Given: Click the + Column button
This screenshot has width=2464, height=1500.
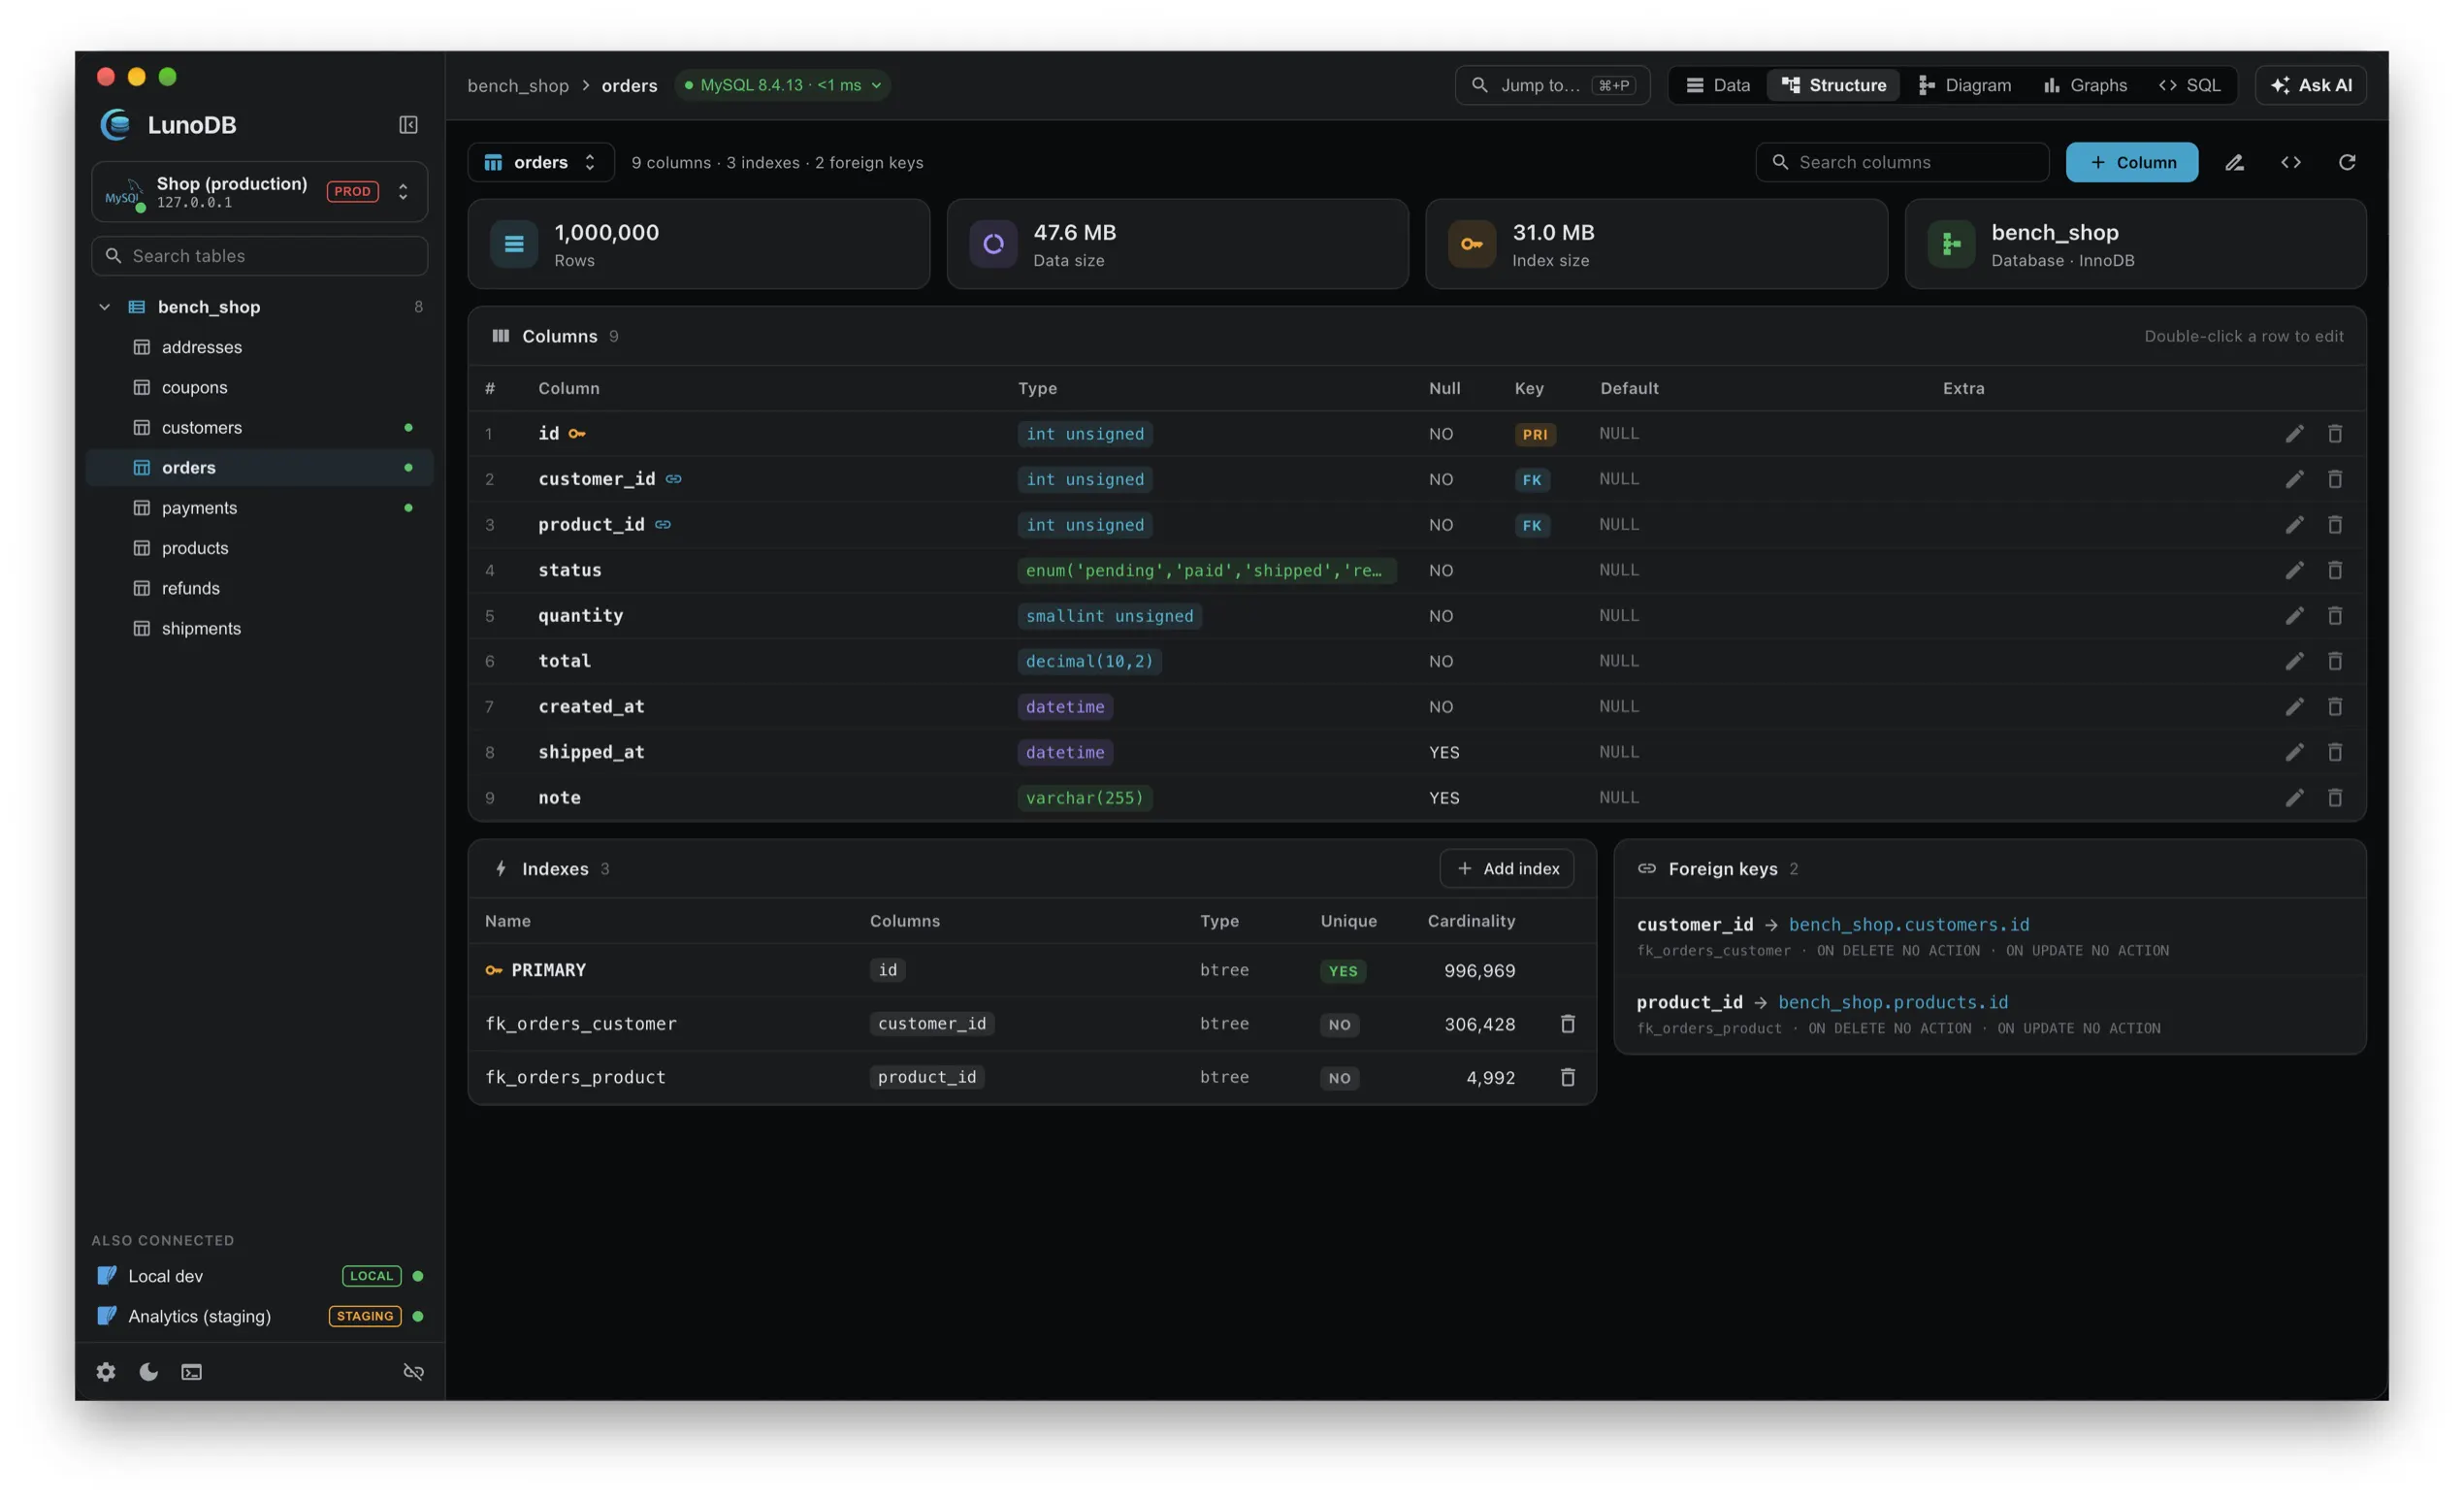Looking at the screenshot, I should click(2132, 162).
